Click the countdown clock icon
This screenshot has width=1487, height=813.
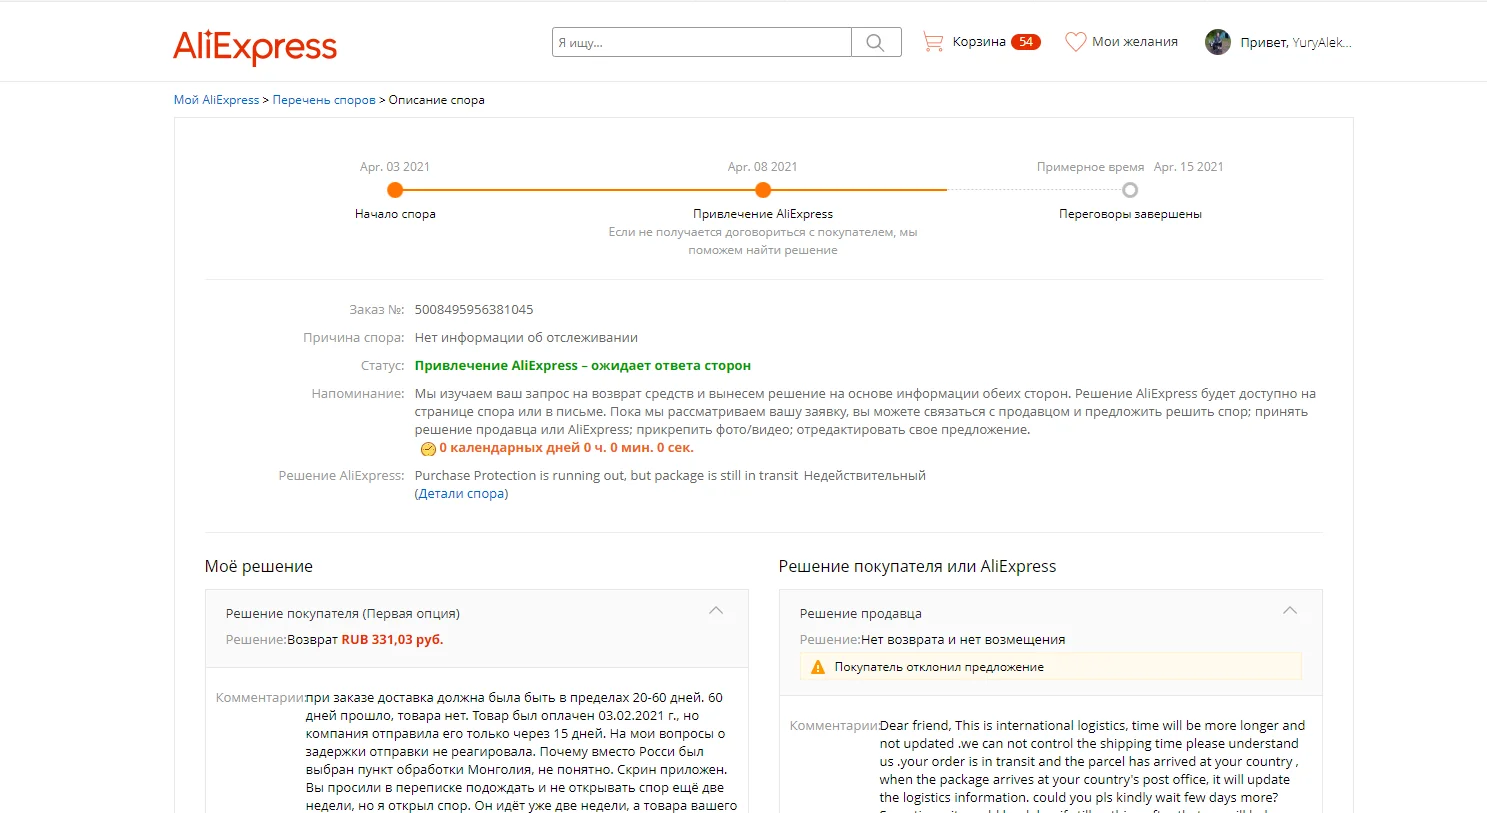(428, 449)
